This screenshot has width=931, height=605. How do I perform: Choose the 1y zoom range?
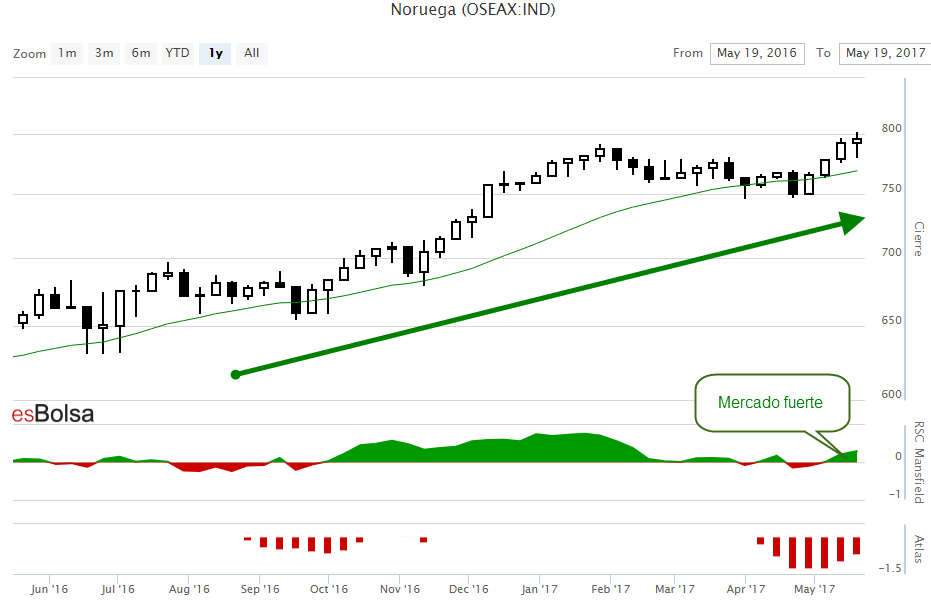tap(215, 53)
